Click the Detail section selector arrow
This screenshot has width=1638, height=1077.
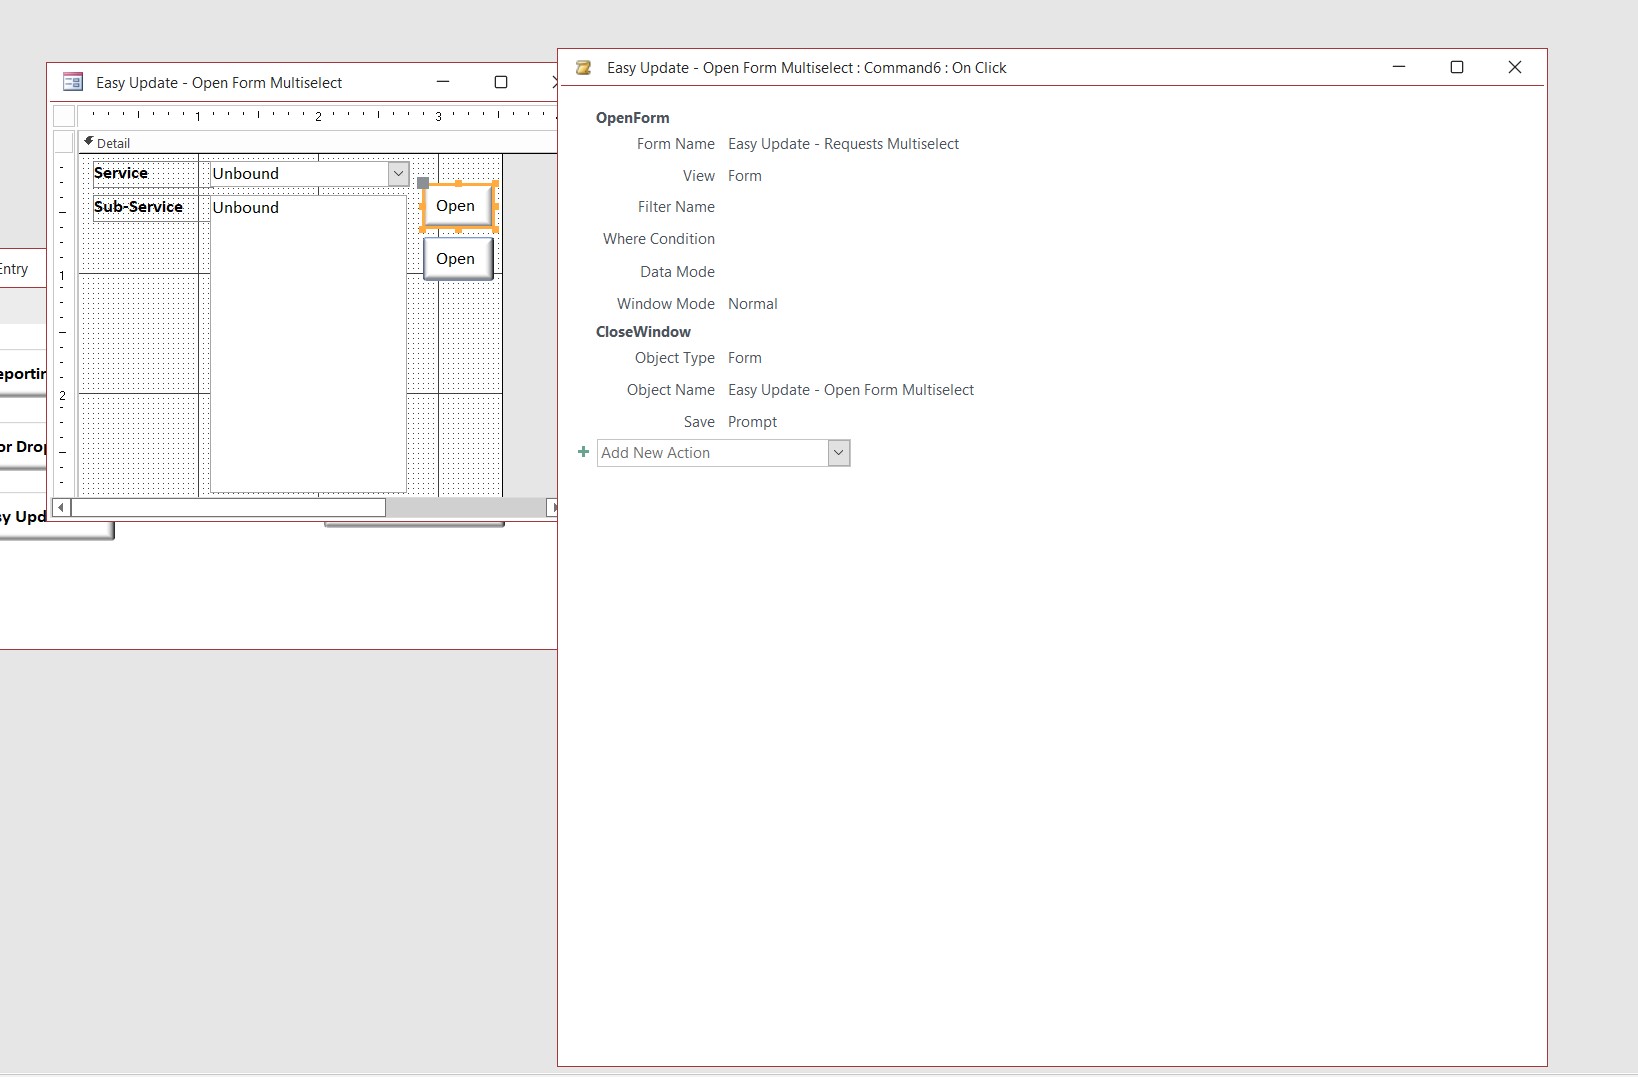87,142
